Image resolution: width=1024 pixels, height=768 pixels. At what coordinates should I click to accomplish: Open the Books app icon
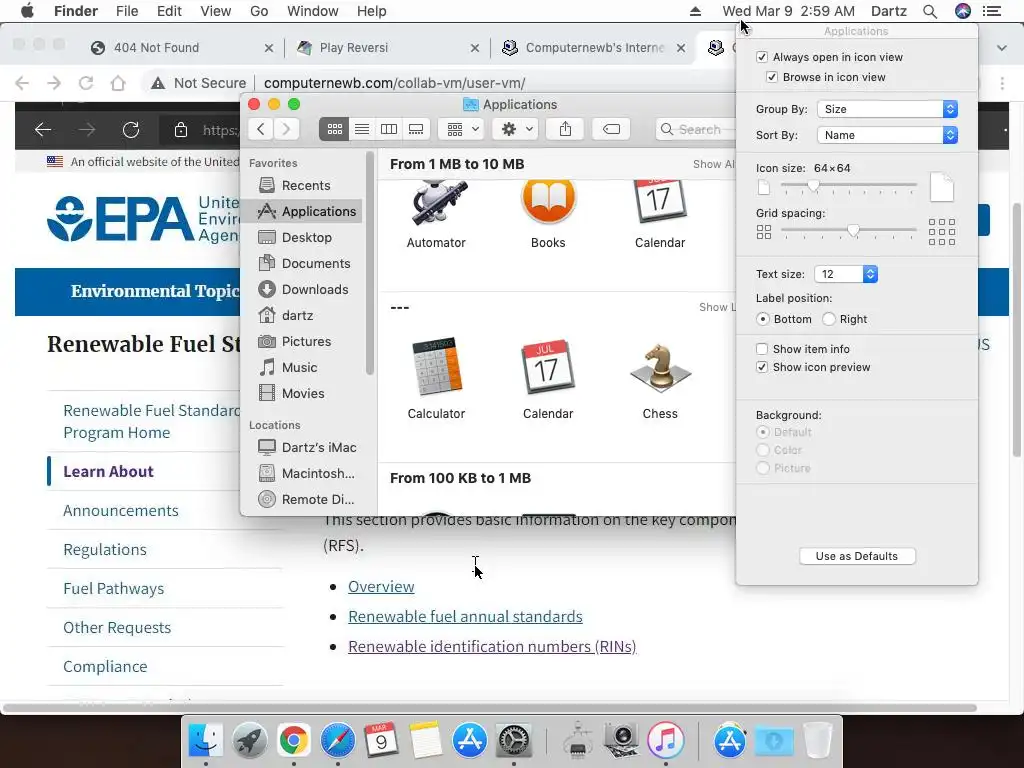[548, 202]
